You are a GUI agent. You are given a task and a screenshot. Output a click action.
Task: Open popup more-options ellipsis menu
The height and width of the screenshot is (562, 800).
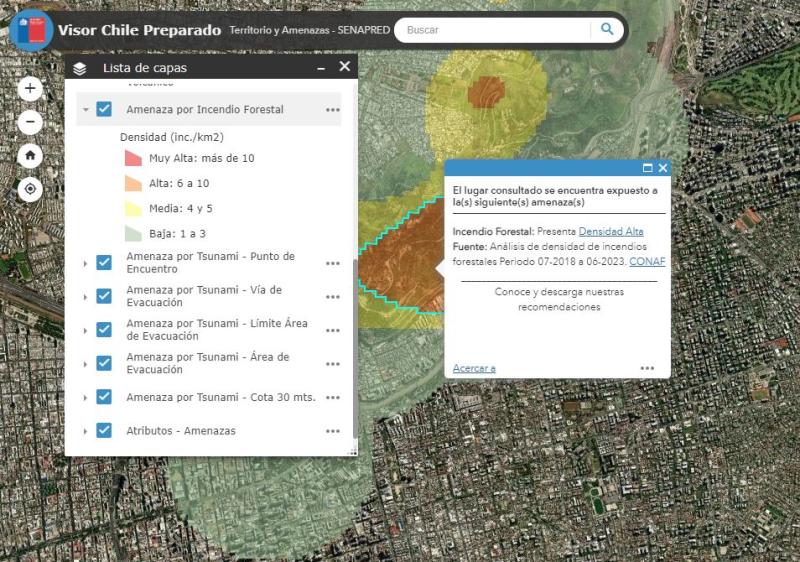[x=647, y=368]
